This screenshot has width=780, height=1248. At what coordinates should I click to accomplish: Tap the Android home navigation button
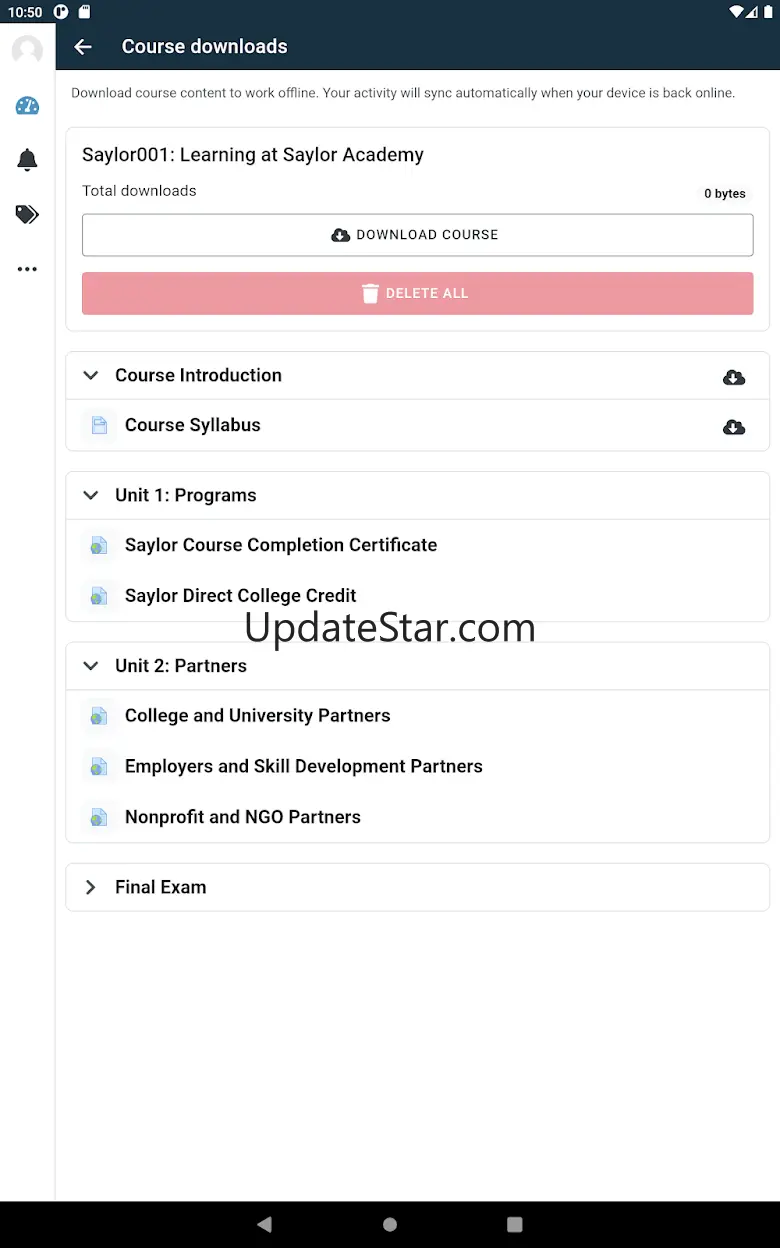390,1224
